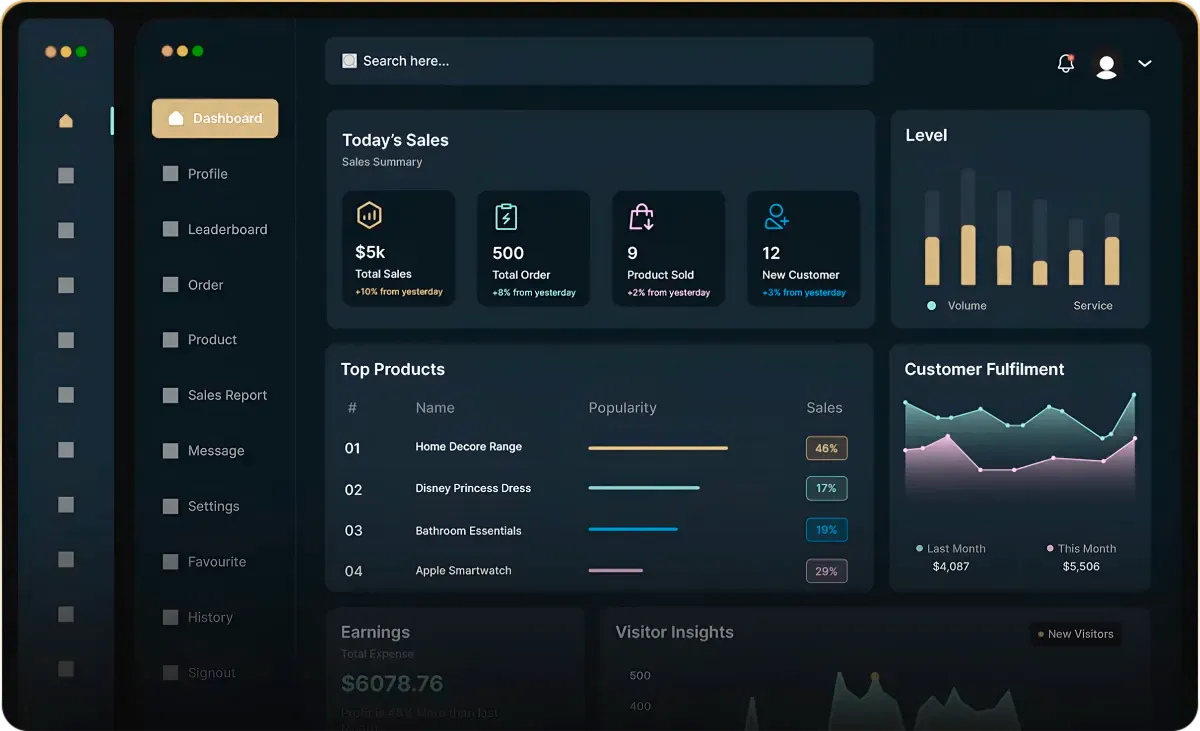Click the $6078.76 earnings value
Screen dimensions: 1200x731
point(392,684)
